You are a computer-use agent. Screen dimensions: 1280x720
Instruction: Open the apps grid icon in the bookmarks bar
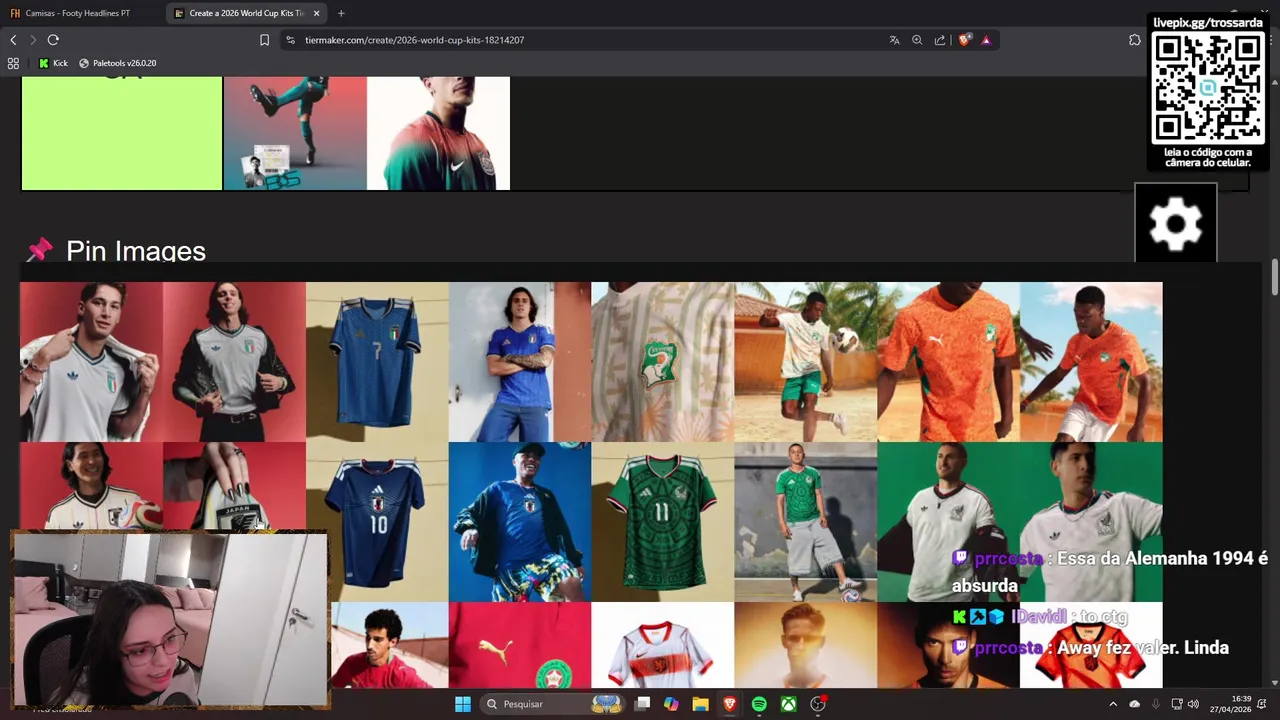pyautogui.click(x=13, y=63)
